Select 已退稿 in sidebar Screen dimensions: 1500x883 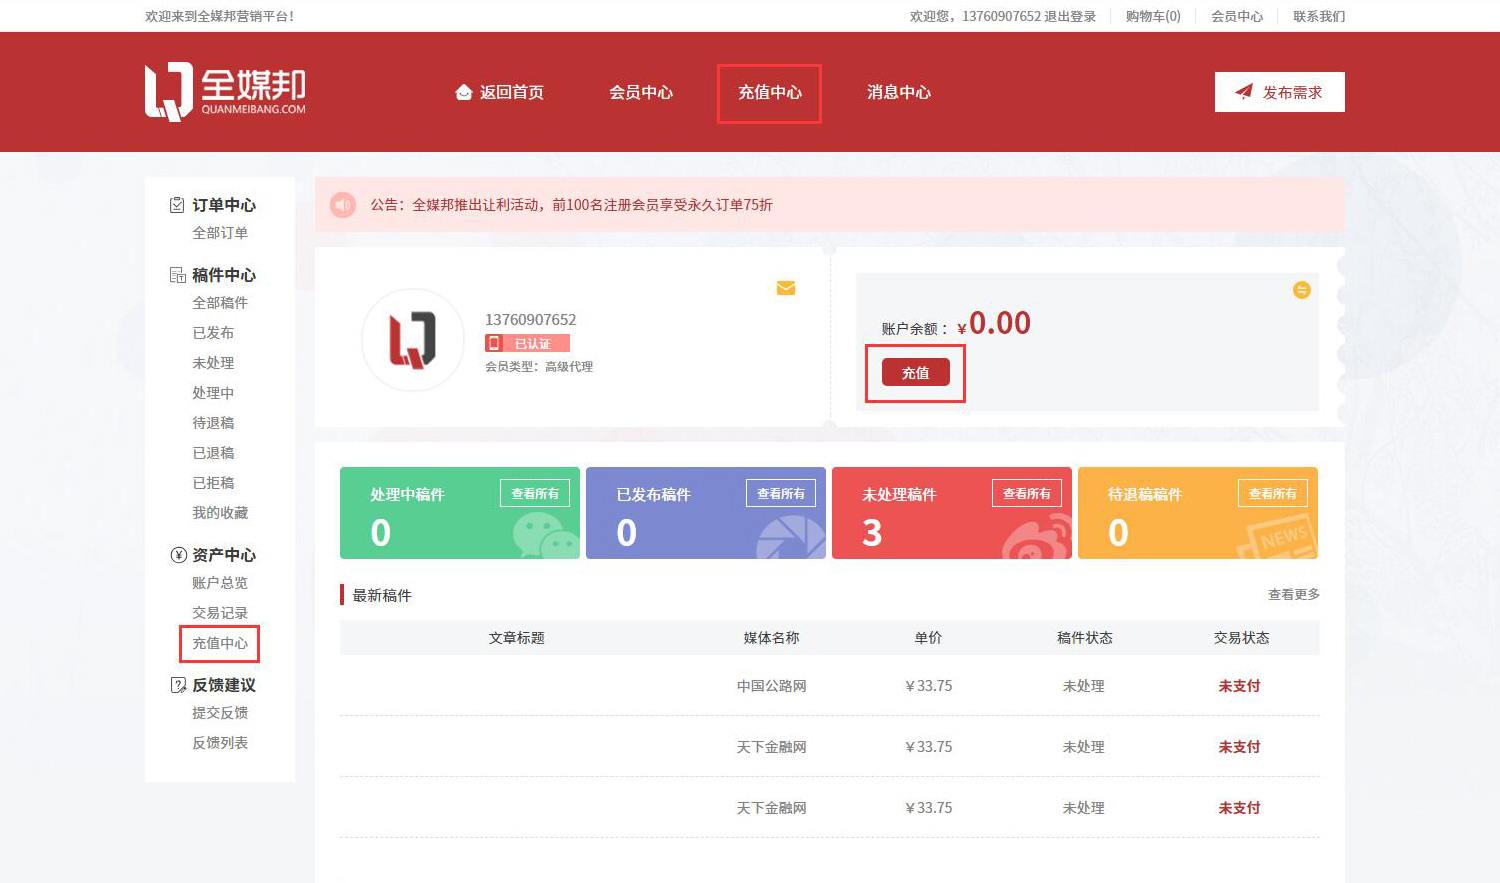tap(213, 453)
